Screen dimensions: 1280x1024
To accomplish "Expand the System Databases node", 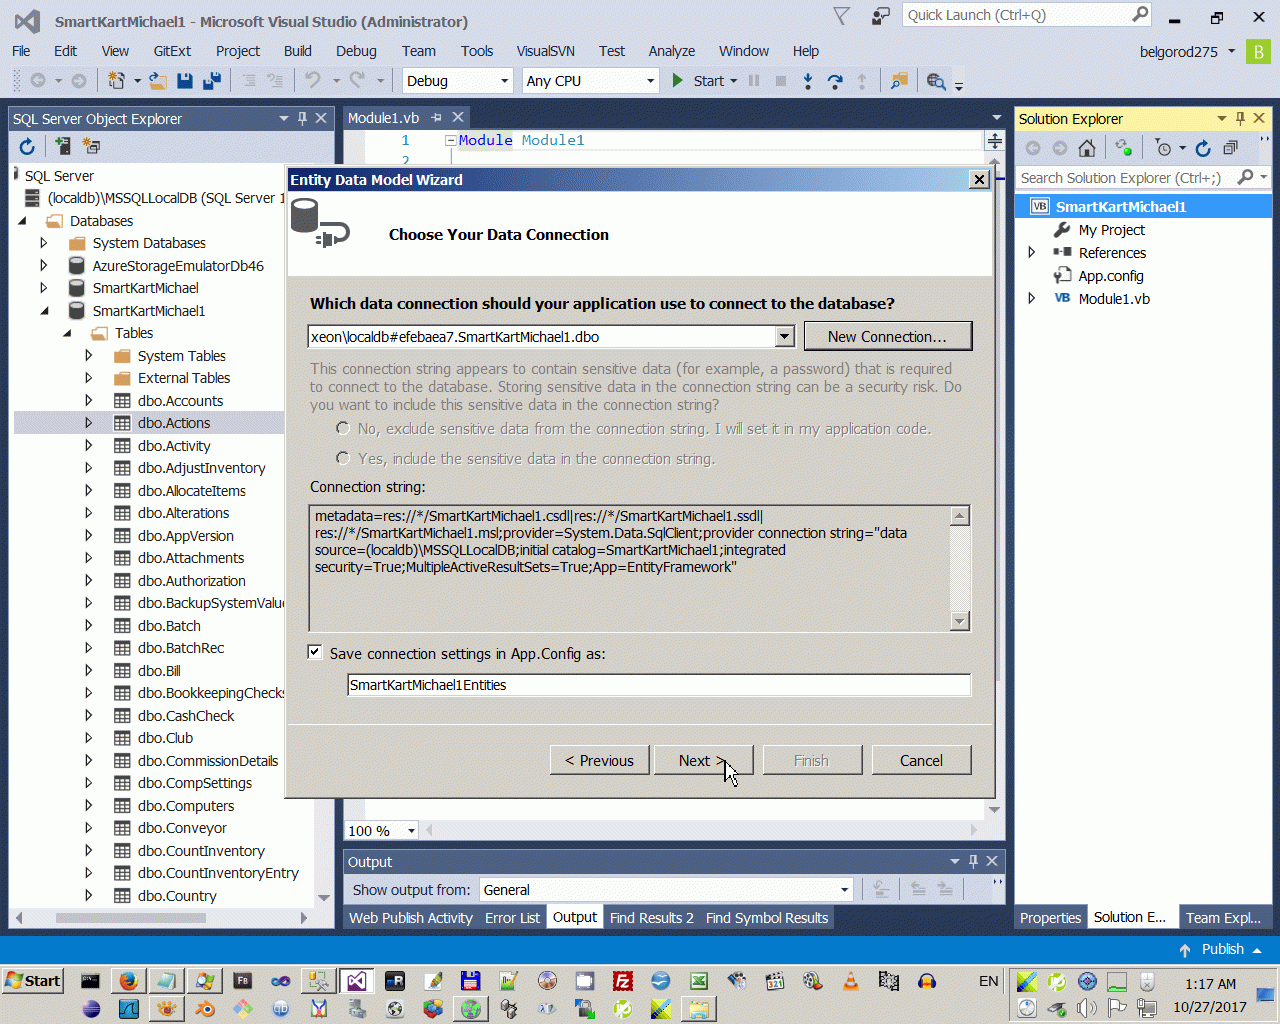I will [43, 243].
